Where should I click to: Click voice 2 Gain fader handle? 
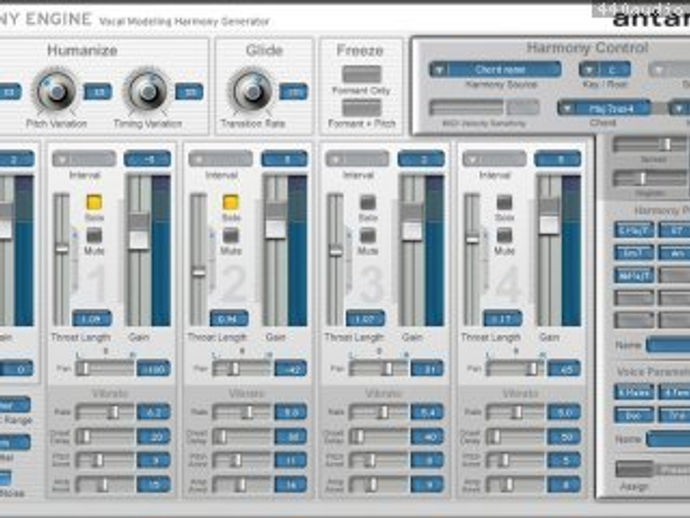tap(276, 221)
